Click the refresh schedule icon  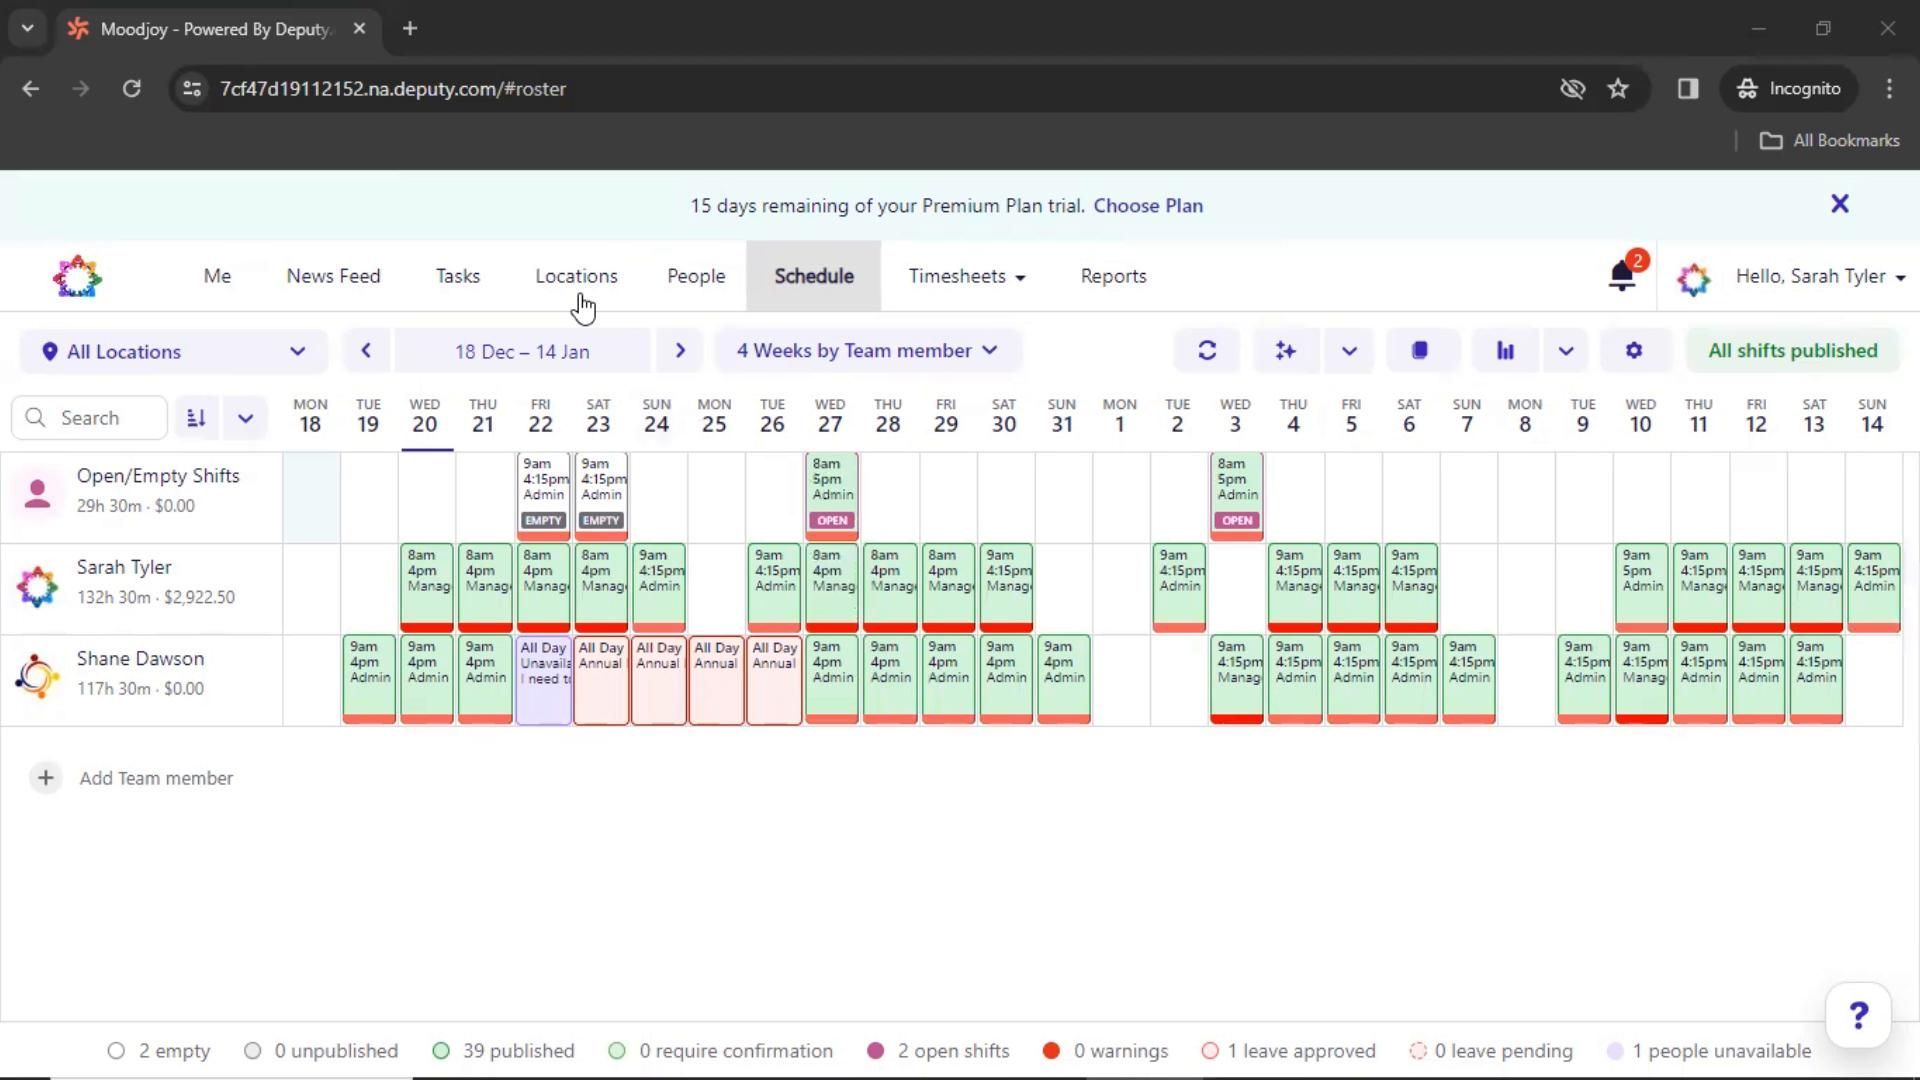(1207, 351)
